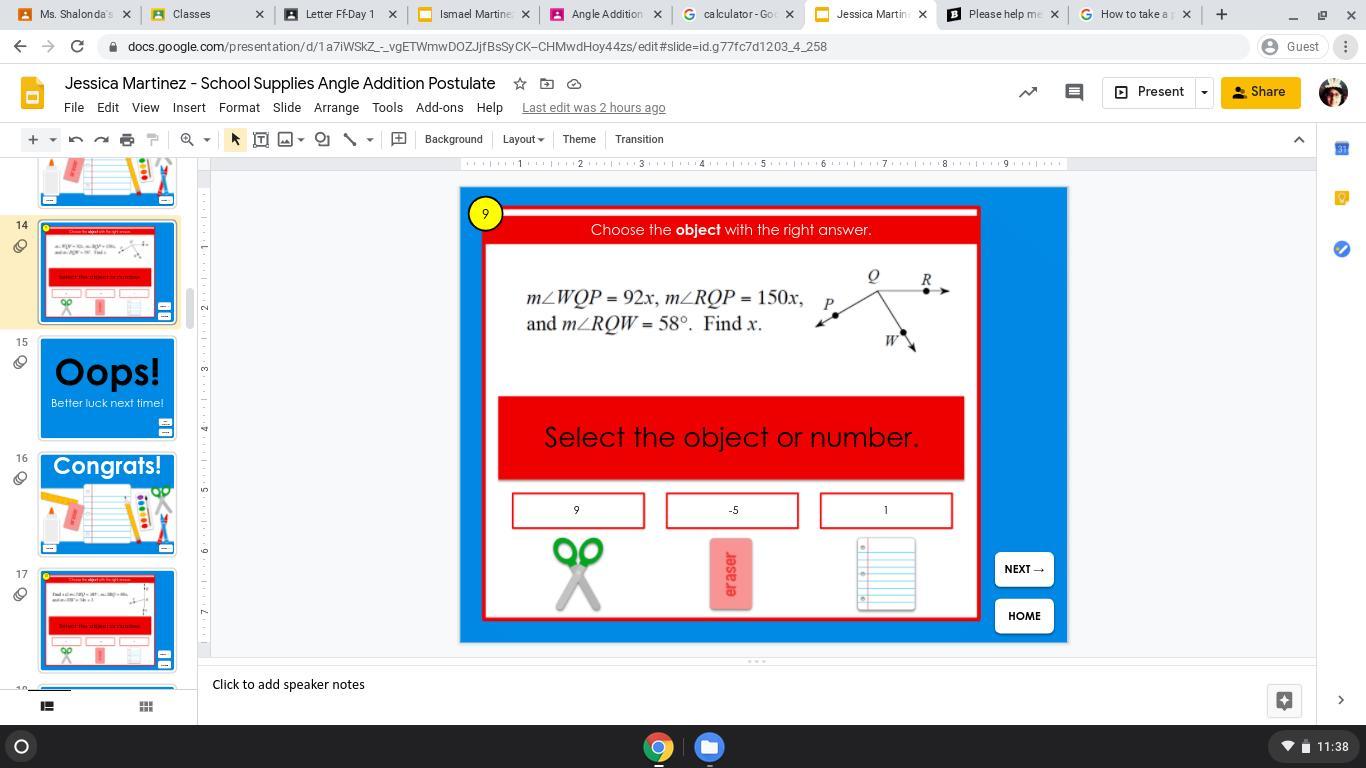1366x768 pixels.
Task: Open the line type dropdown arrow
Action: point(369,140)
